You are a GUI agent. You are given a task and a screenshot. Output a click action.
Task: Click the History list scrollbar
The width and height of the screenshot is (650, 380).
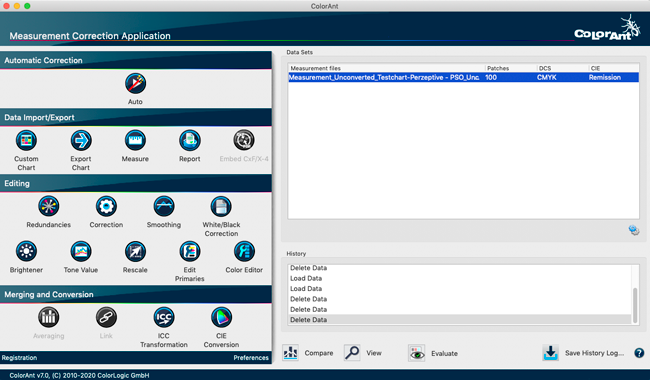635,305
